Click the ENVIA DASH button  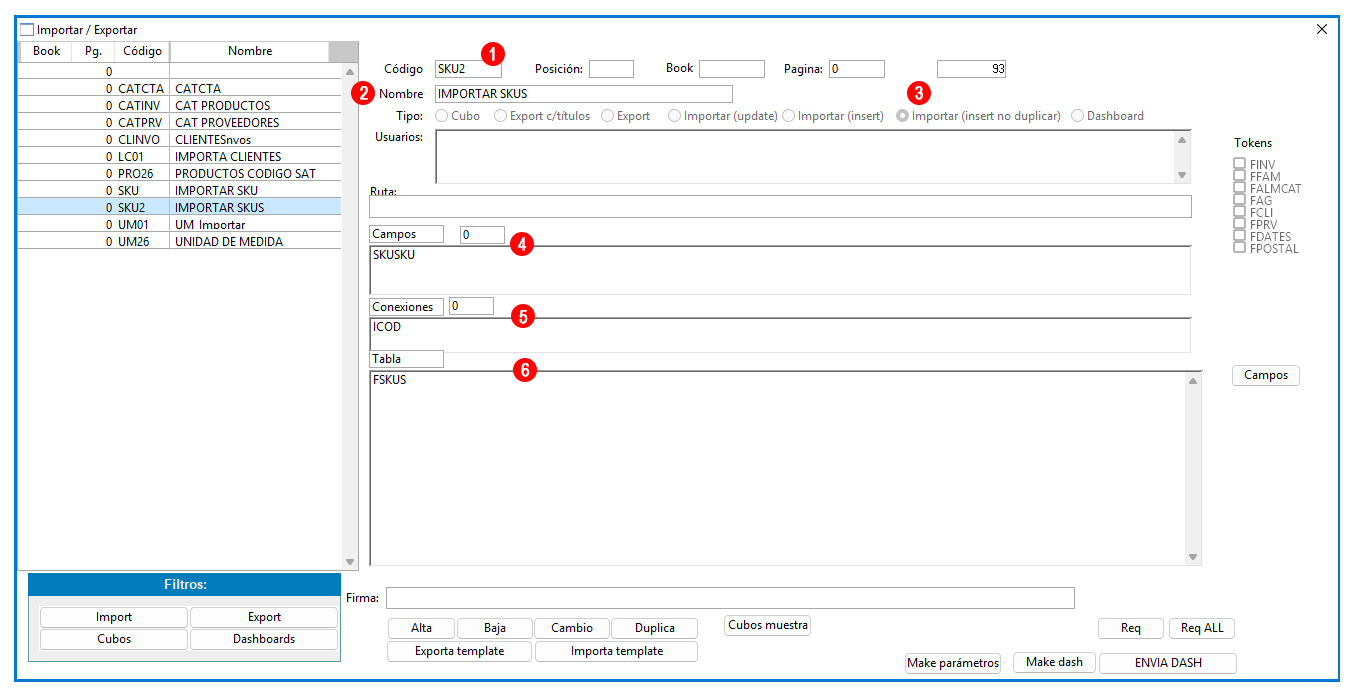point(1168,663)
